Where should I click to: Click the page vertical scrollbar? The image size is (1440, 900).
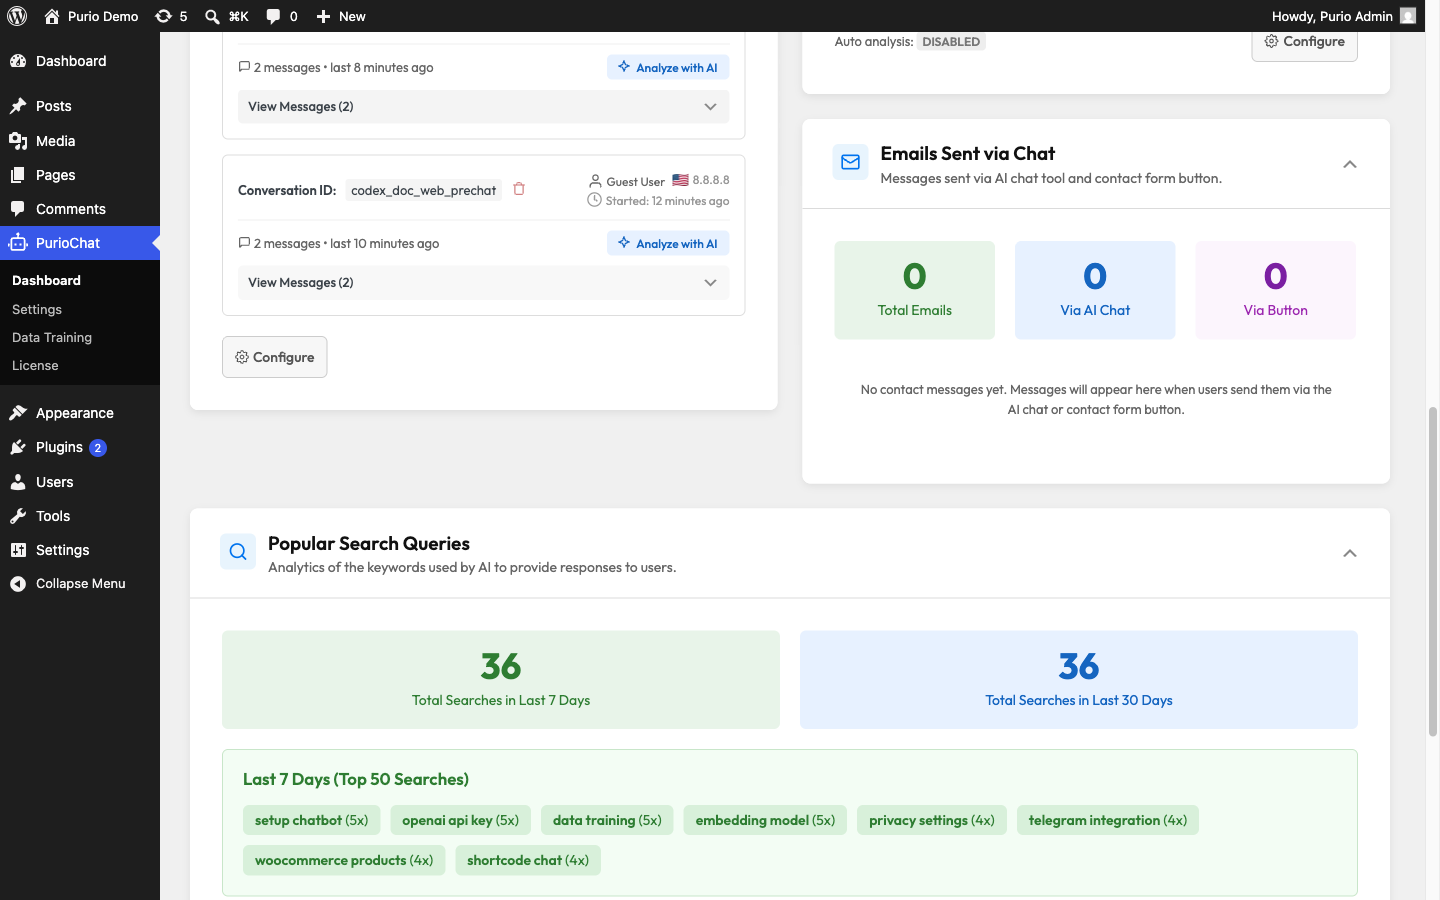point(1433,572)
